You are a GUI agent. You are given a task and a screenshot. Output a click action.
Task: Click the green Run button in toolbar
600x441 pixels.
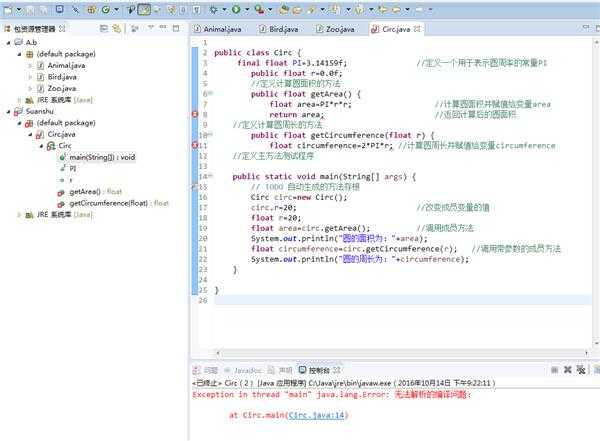[x=234, y=9]
